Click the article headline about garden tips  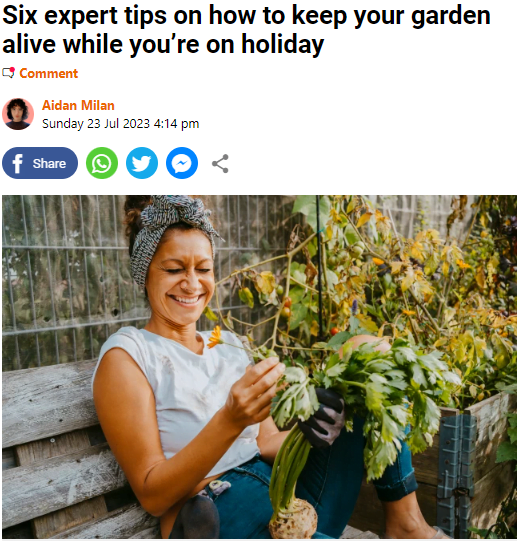click(246, 30)
